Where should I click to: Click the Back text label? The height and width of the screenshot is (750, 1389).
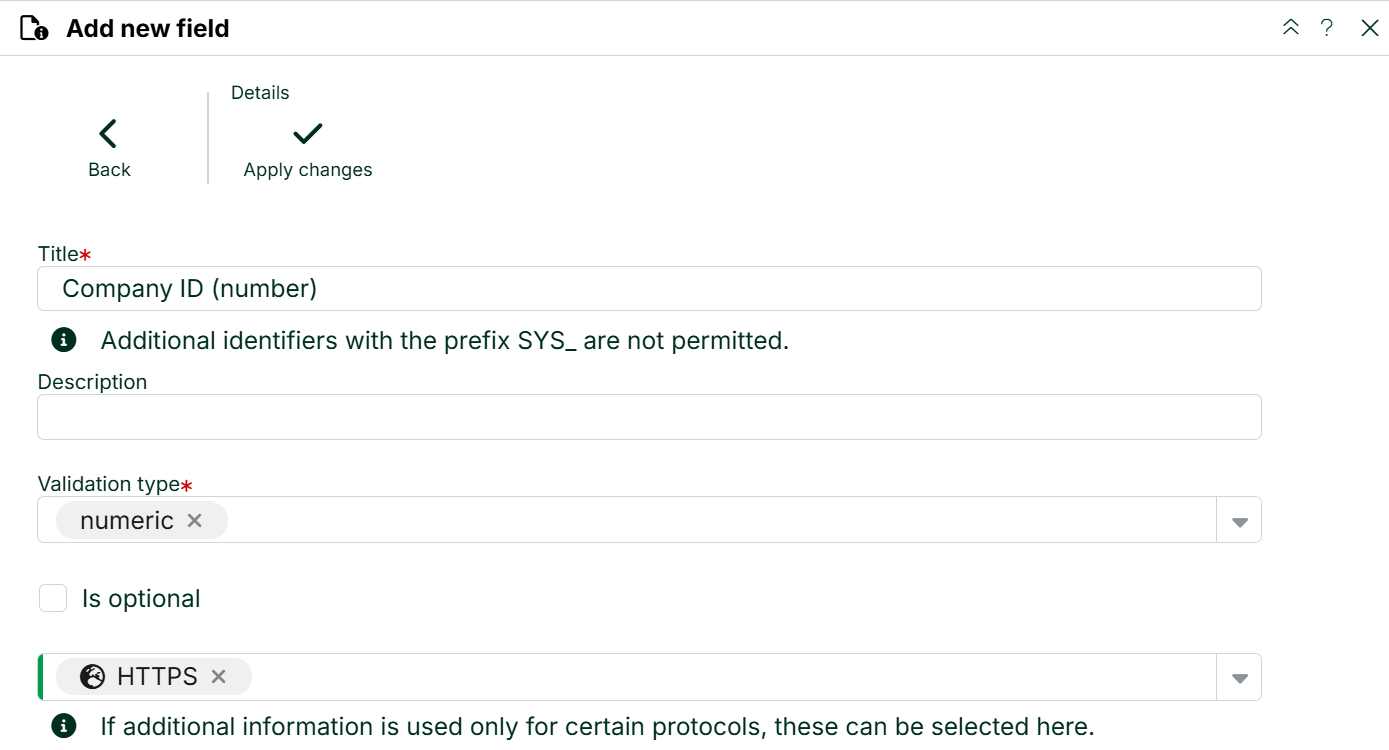(x=109, y=170)
